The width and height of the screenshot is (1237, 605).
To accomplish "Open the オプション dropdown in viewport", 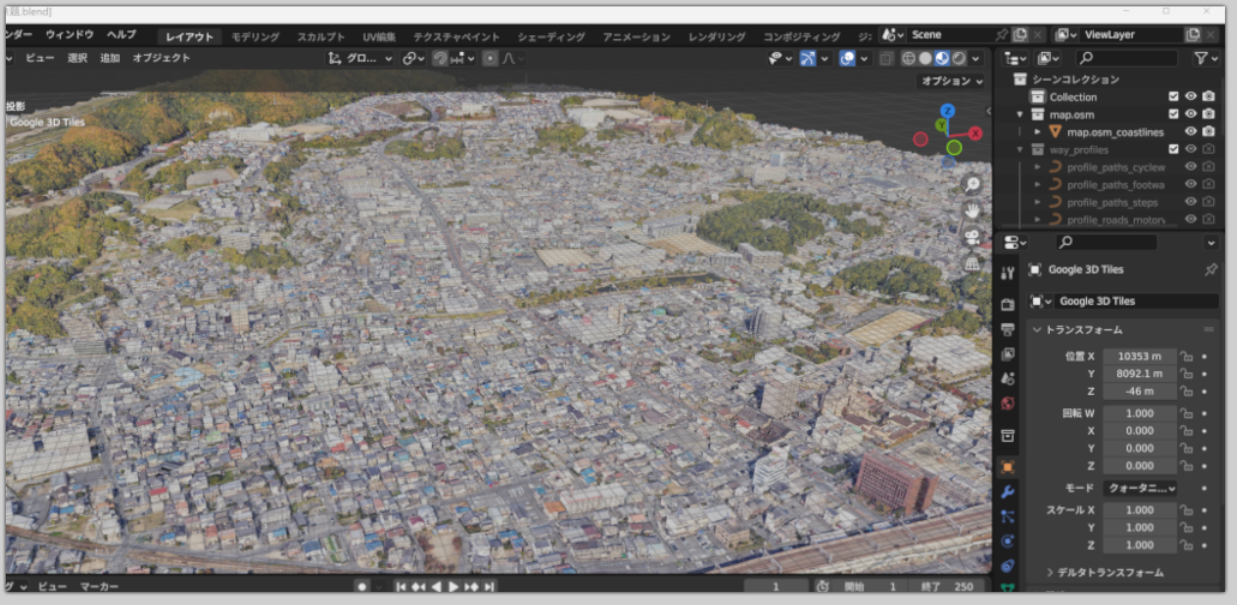I will click(x=951, y=81).
